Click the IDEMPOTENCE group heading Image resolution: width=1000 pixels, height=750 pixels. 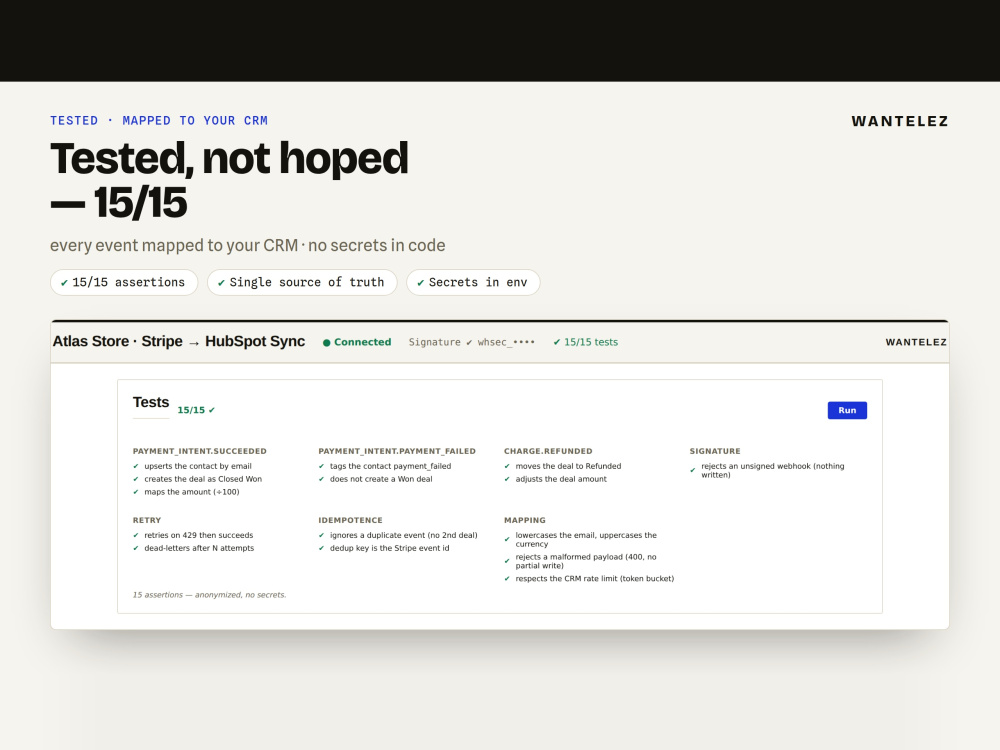click(350, 520)
